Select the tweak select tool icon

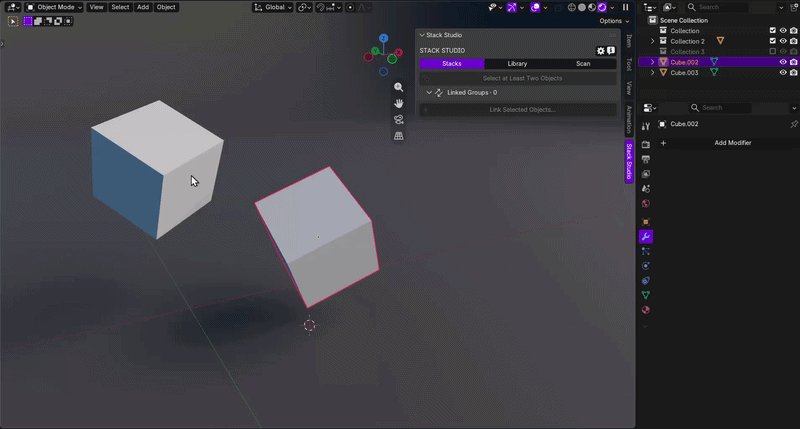[x=13, y=21]
